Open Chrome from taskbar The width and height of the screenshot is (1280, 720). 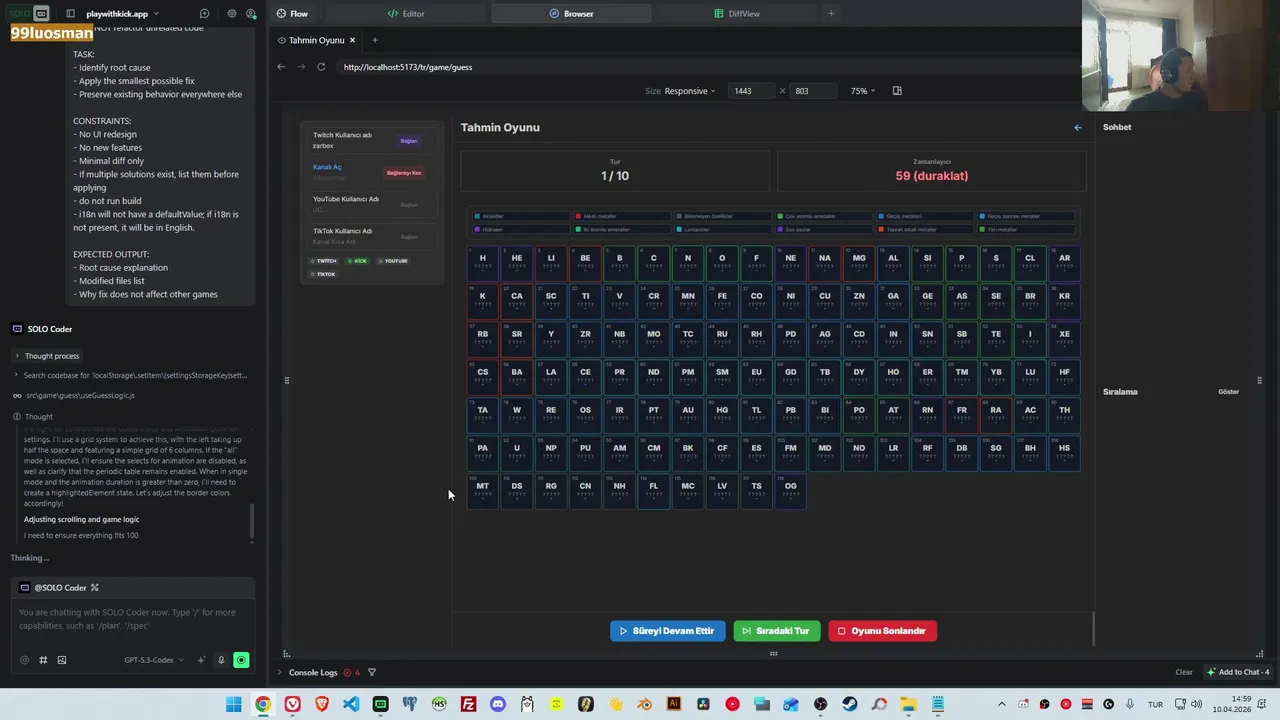click(263, 704)
